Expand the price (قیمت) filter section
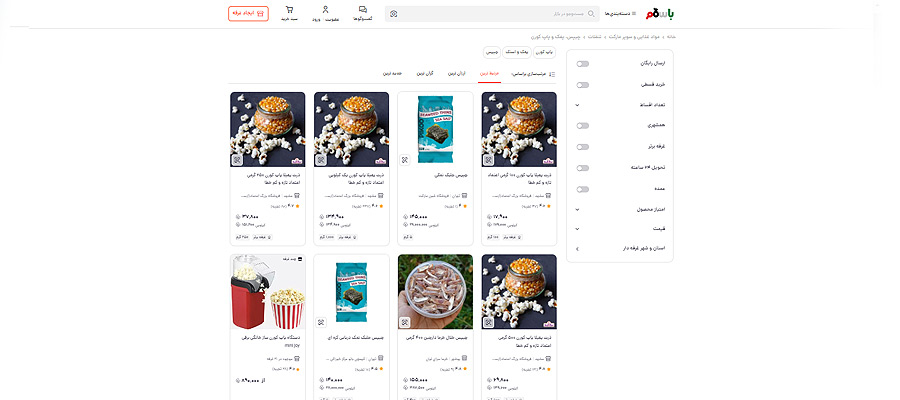This screenshot has height=400, width=900. 577,228
